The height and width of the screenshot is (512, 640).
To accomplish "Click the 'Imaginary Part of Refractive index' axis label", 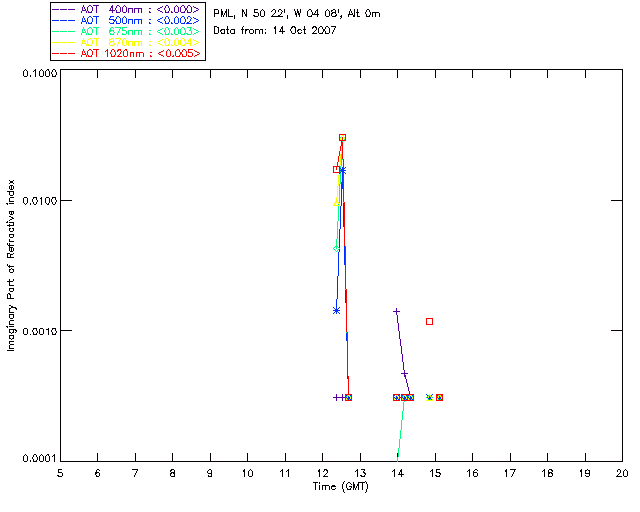I will click(11, 265).
